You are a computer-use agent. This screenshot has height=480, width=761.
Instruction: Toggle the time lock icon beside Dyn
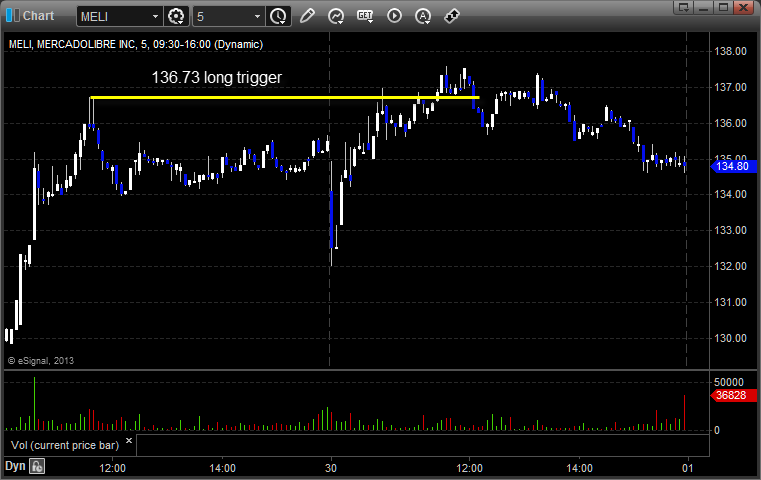tap(37, 466)
